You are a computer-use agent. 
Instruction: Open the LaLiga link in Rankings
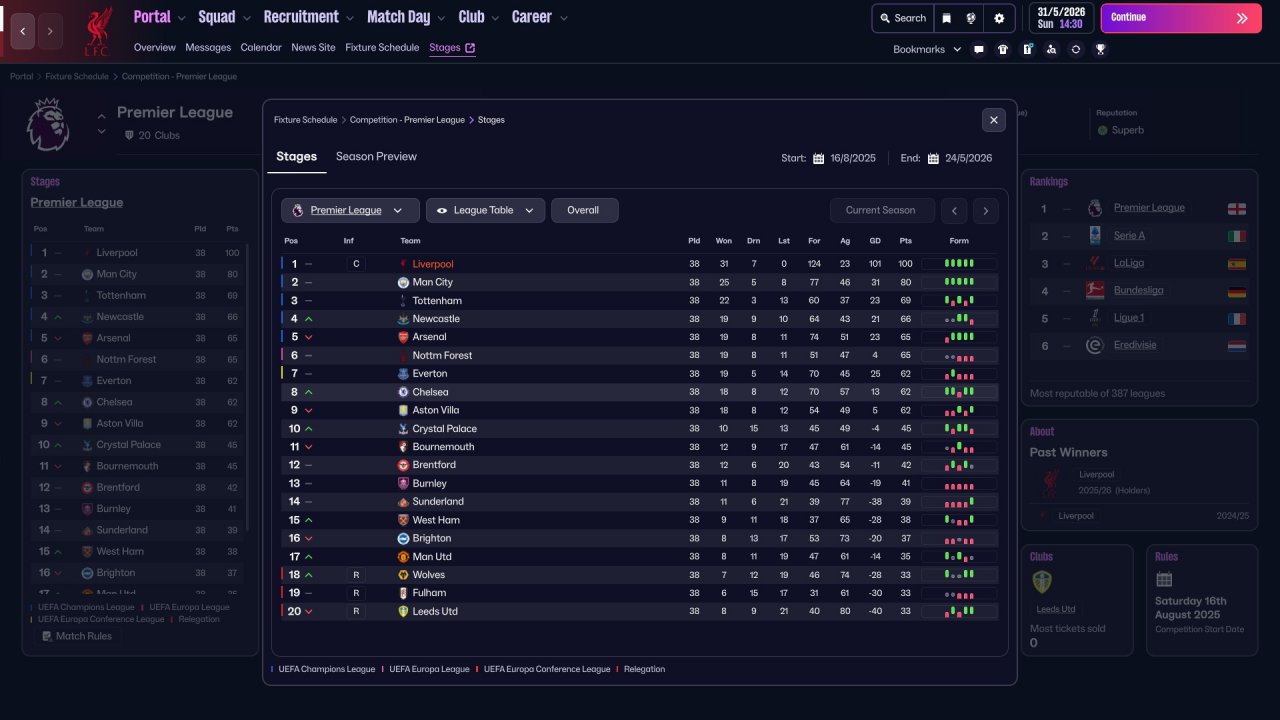(x=1129, y=263)
